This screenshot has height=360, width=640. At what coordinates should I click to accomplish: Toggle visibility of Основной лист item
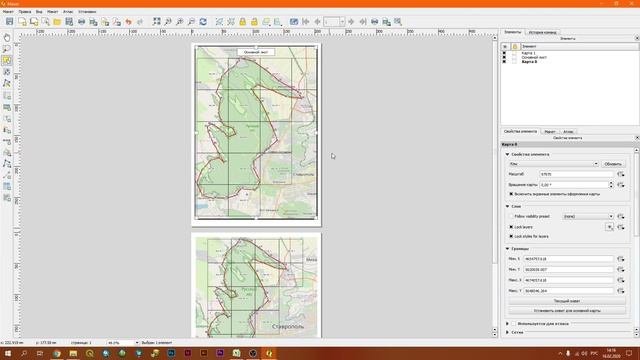(x=504, y=58)
